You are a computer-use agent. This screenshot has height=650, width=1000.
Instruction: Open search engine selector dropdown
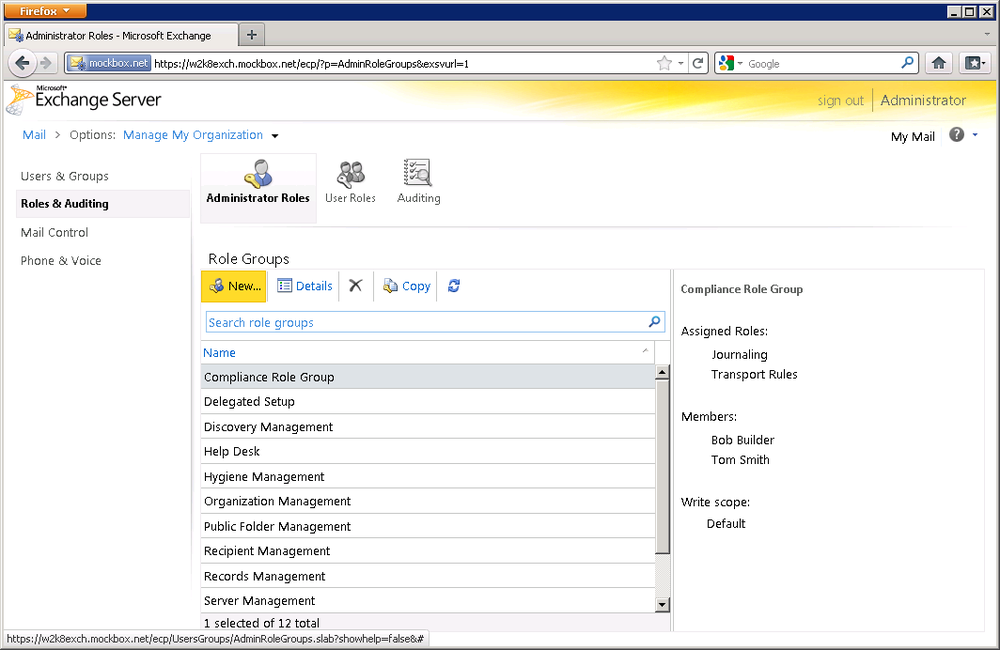pos(730,63)
